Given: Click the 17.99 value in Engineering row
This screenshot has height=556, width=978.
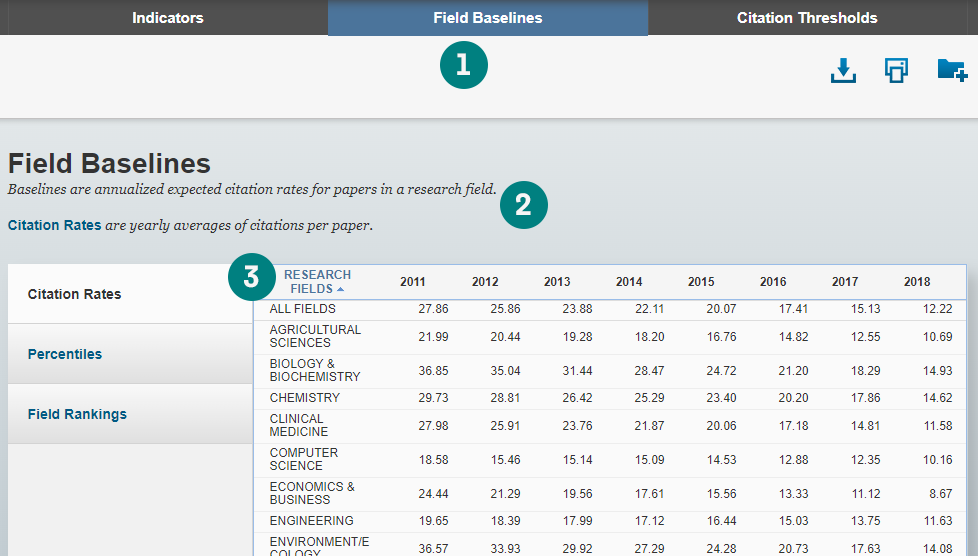Looking at the screenshot, I should [x=578, y=520].
